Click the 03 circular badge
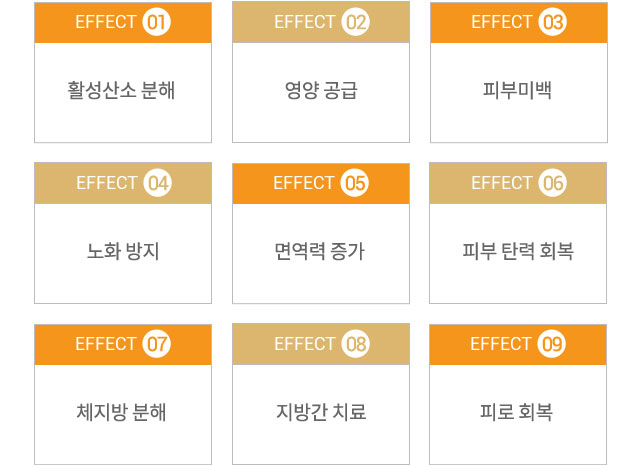This screenshot has width=640, height=465. click(553, 22)
